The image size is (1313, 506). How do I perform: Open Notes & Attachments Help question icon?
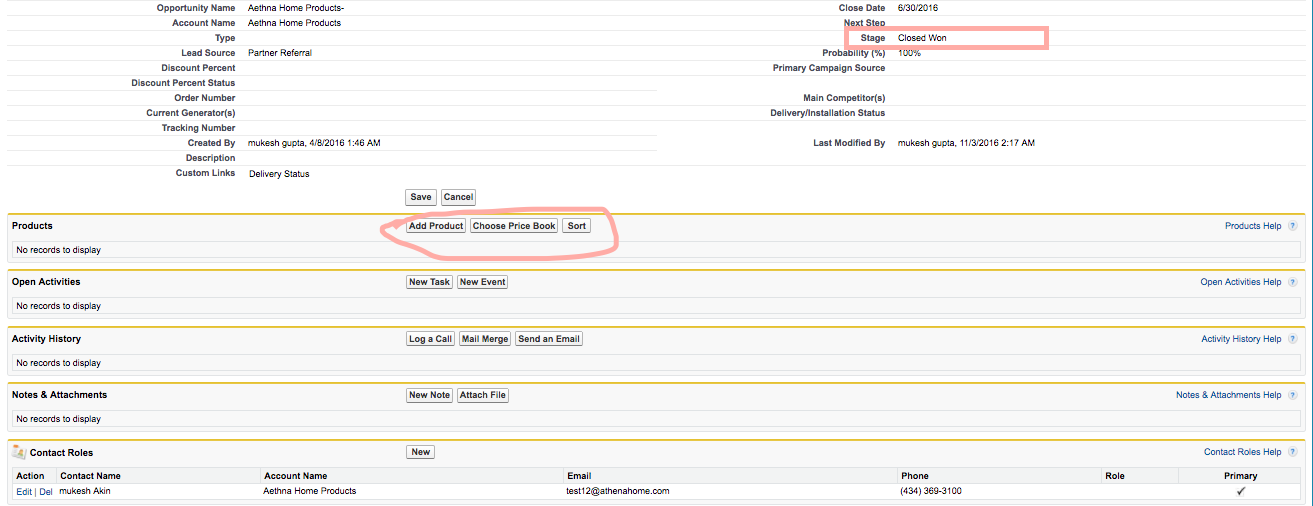click(1292, 395)
